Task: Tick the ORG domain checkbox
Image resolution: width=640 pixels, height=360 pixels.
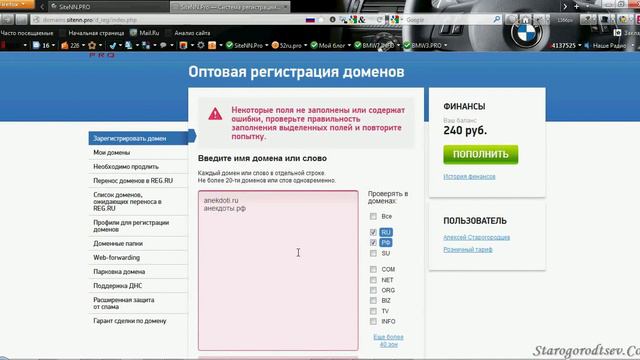Action: click(x=373, y=290)
